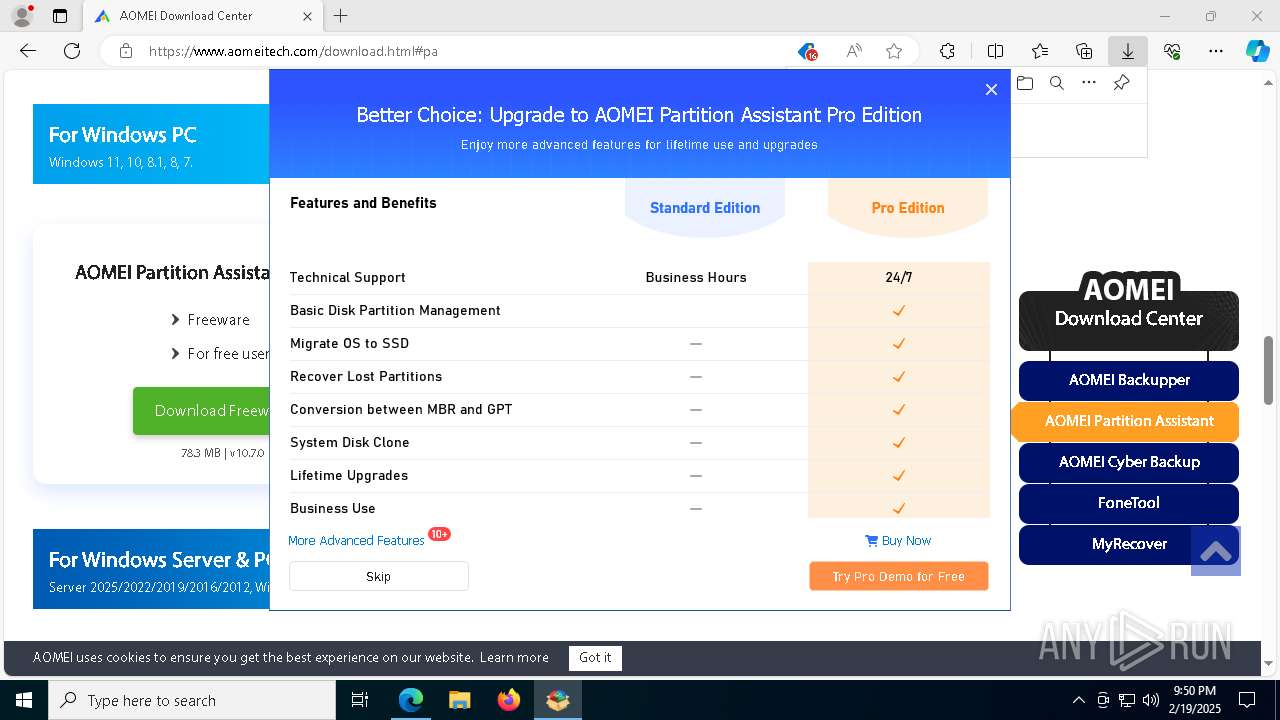The image size is (1280, 720).
Task: Add this page to favorites star
Action: pos(894,51)
